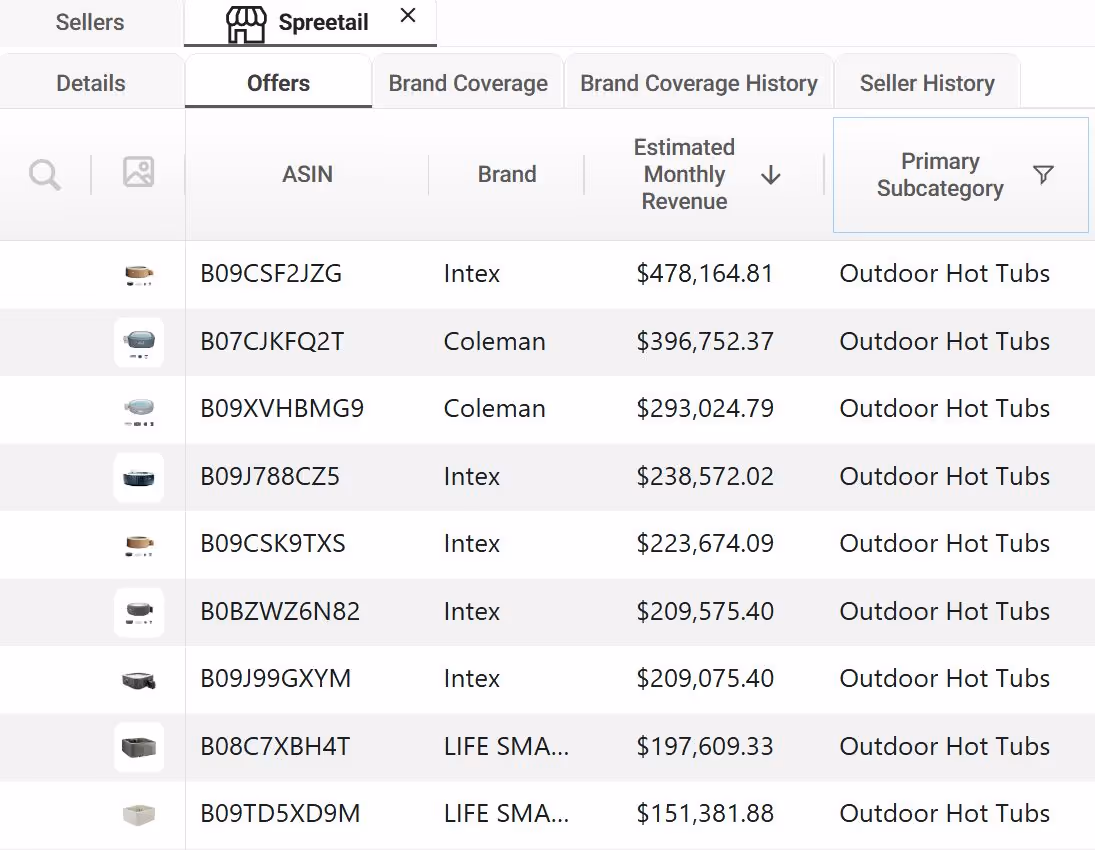Click revenue value $223,674.09

pyautogui.click(x=705, y=543)
